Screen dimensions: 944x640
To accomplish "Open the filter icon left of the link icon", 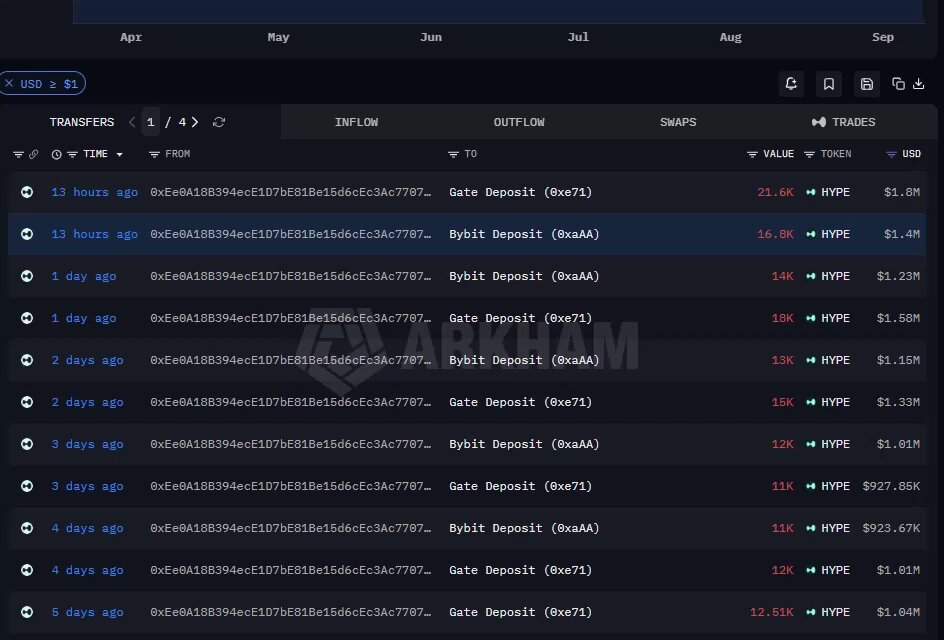I will pyautogui.click(x=18, y=155).
